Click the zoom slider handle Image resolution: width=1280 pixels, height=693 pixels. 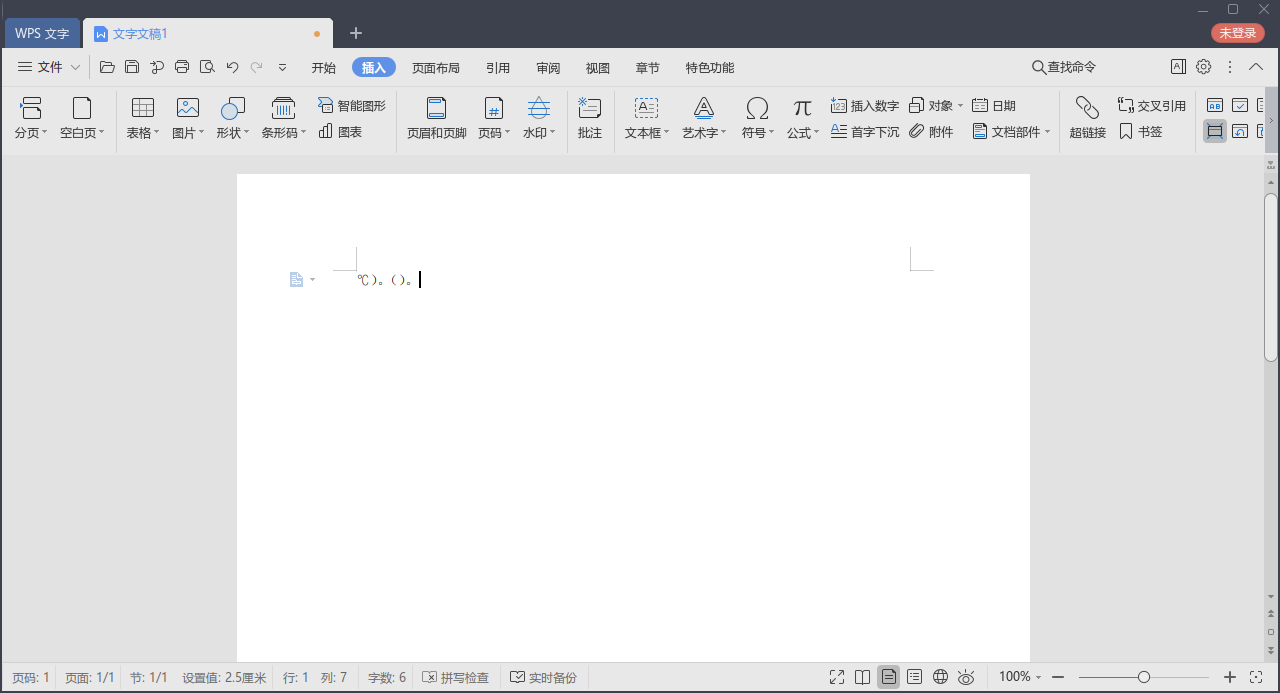click(1144, 677)
